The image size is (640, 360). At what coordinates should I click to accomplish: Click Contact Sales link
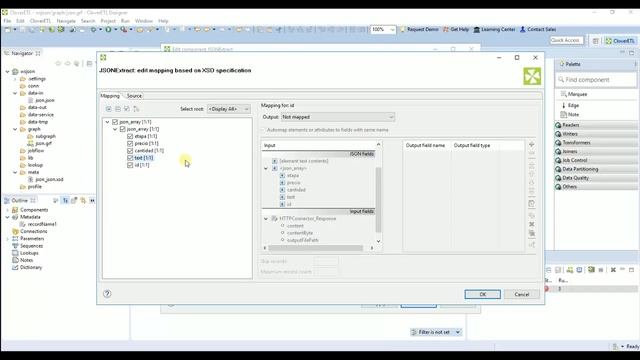pos(538,29)
